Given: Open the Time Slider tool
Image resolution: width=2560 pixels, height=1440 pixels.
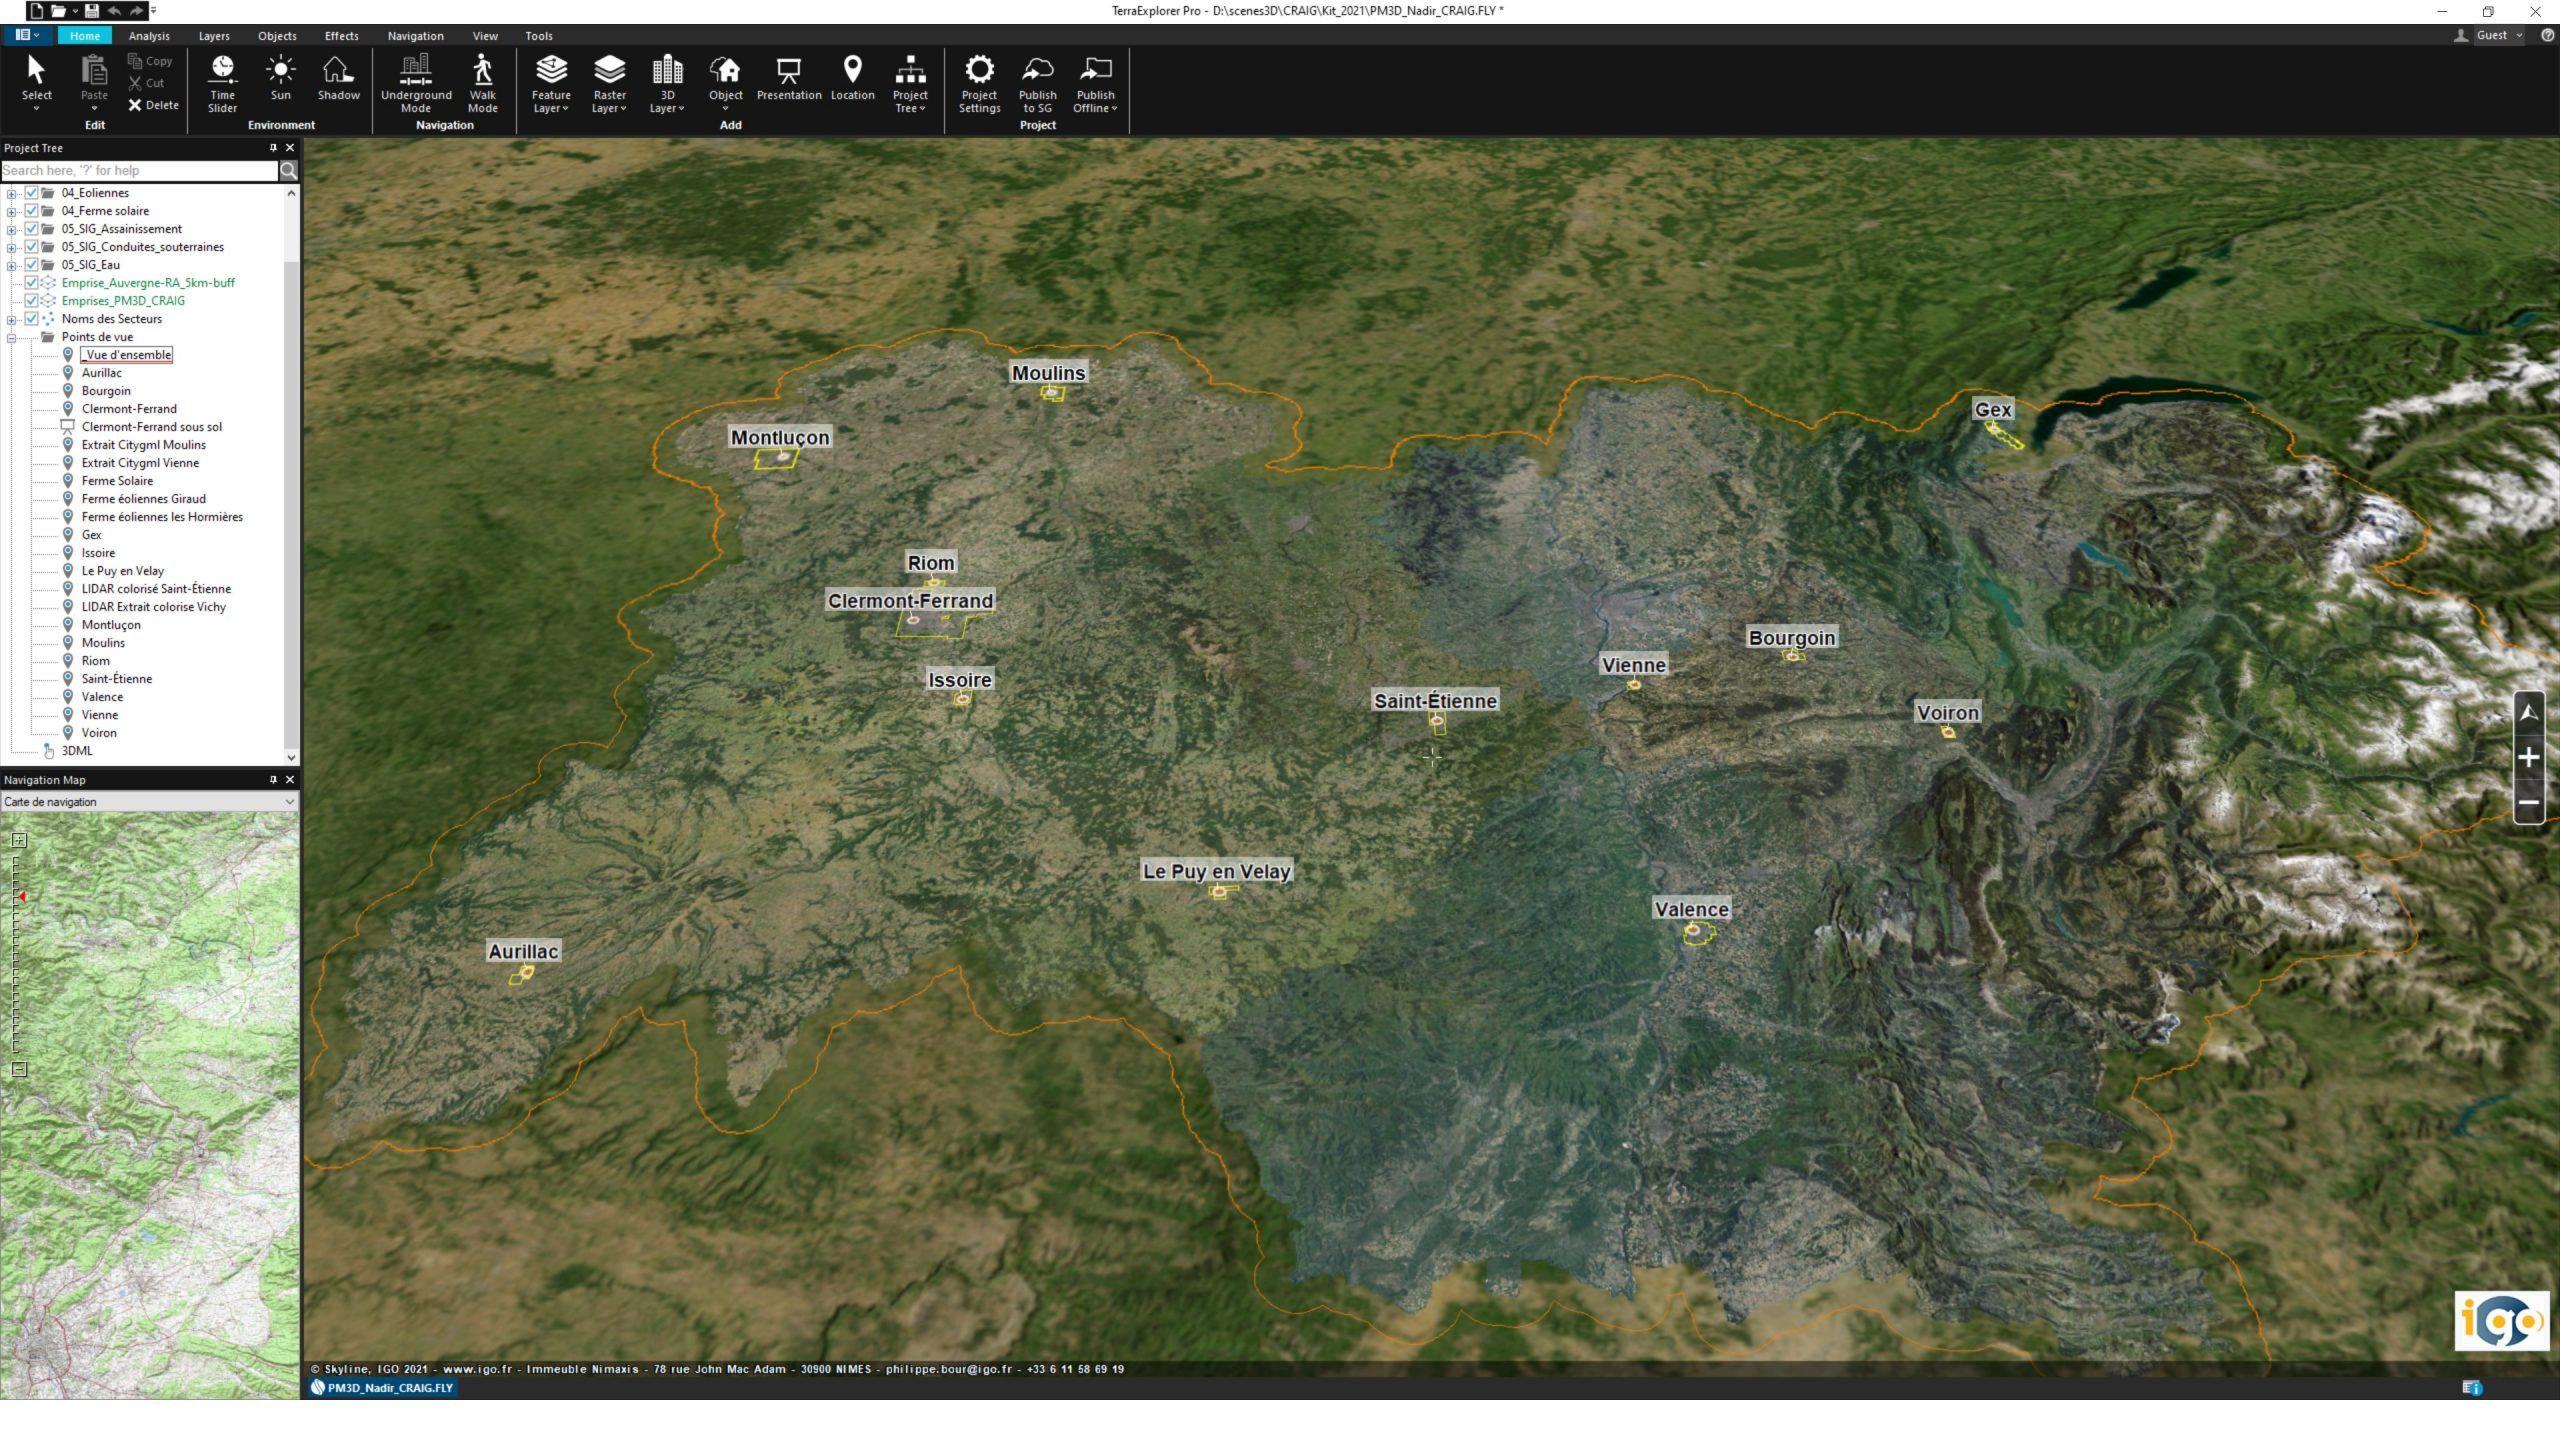Looking at the screenshot, I should point(222,80).
